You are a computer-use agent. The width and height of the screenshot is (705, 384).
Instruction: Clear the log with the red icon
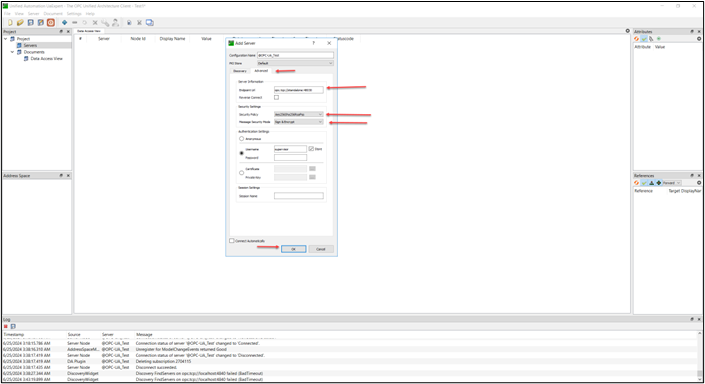click(x=6, y=326)
